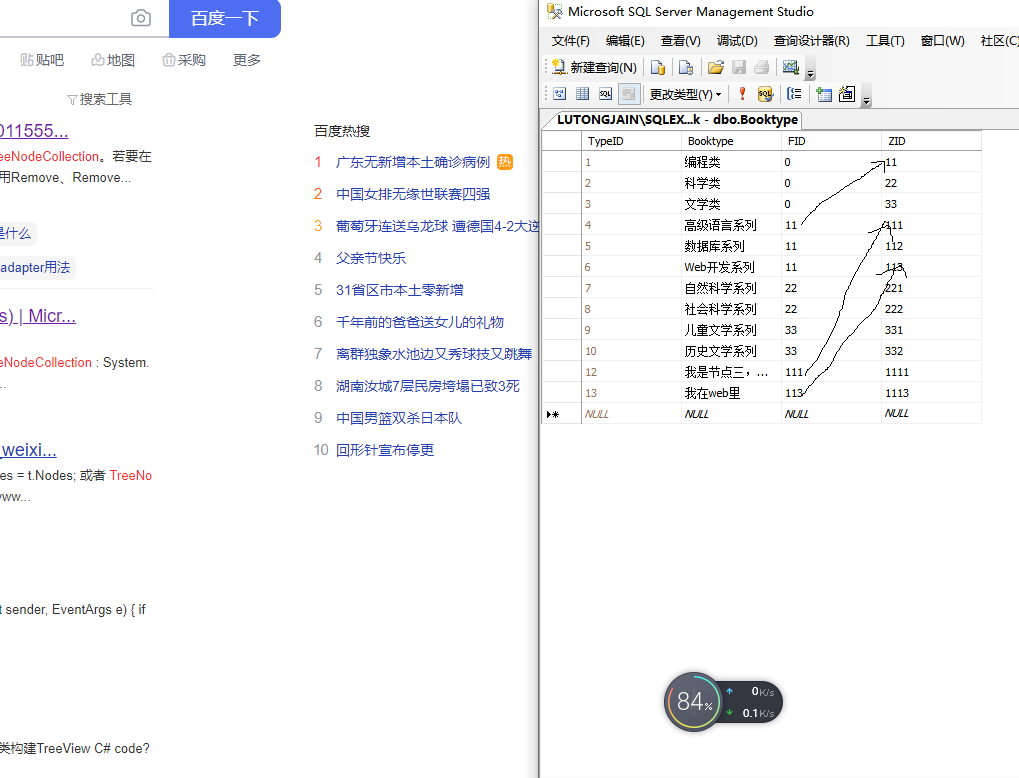Open hot search 中国女排无缘世联赛四强
Screen dimensions: 1019x778
pos(413,194)
